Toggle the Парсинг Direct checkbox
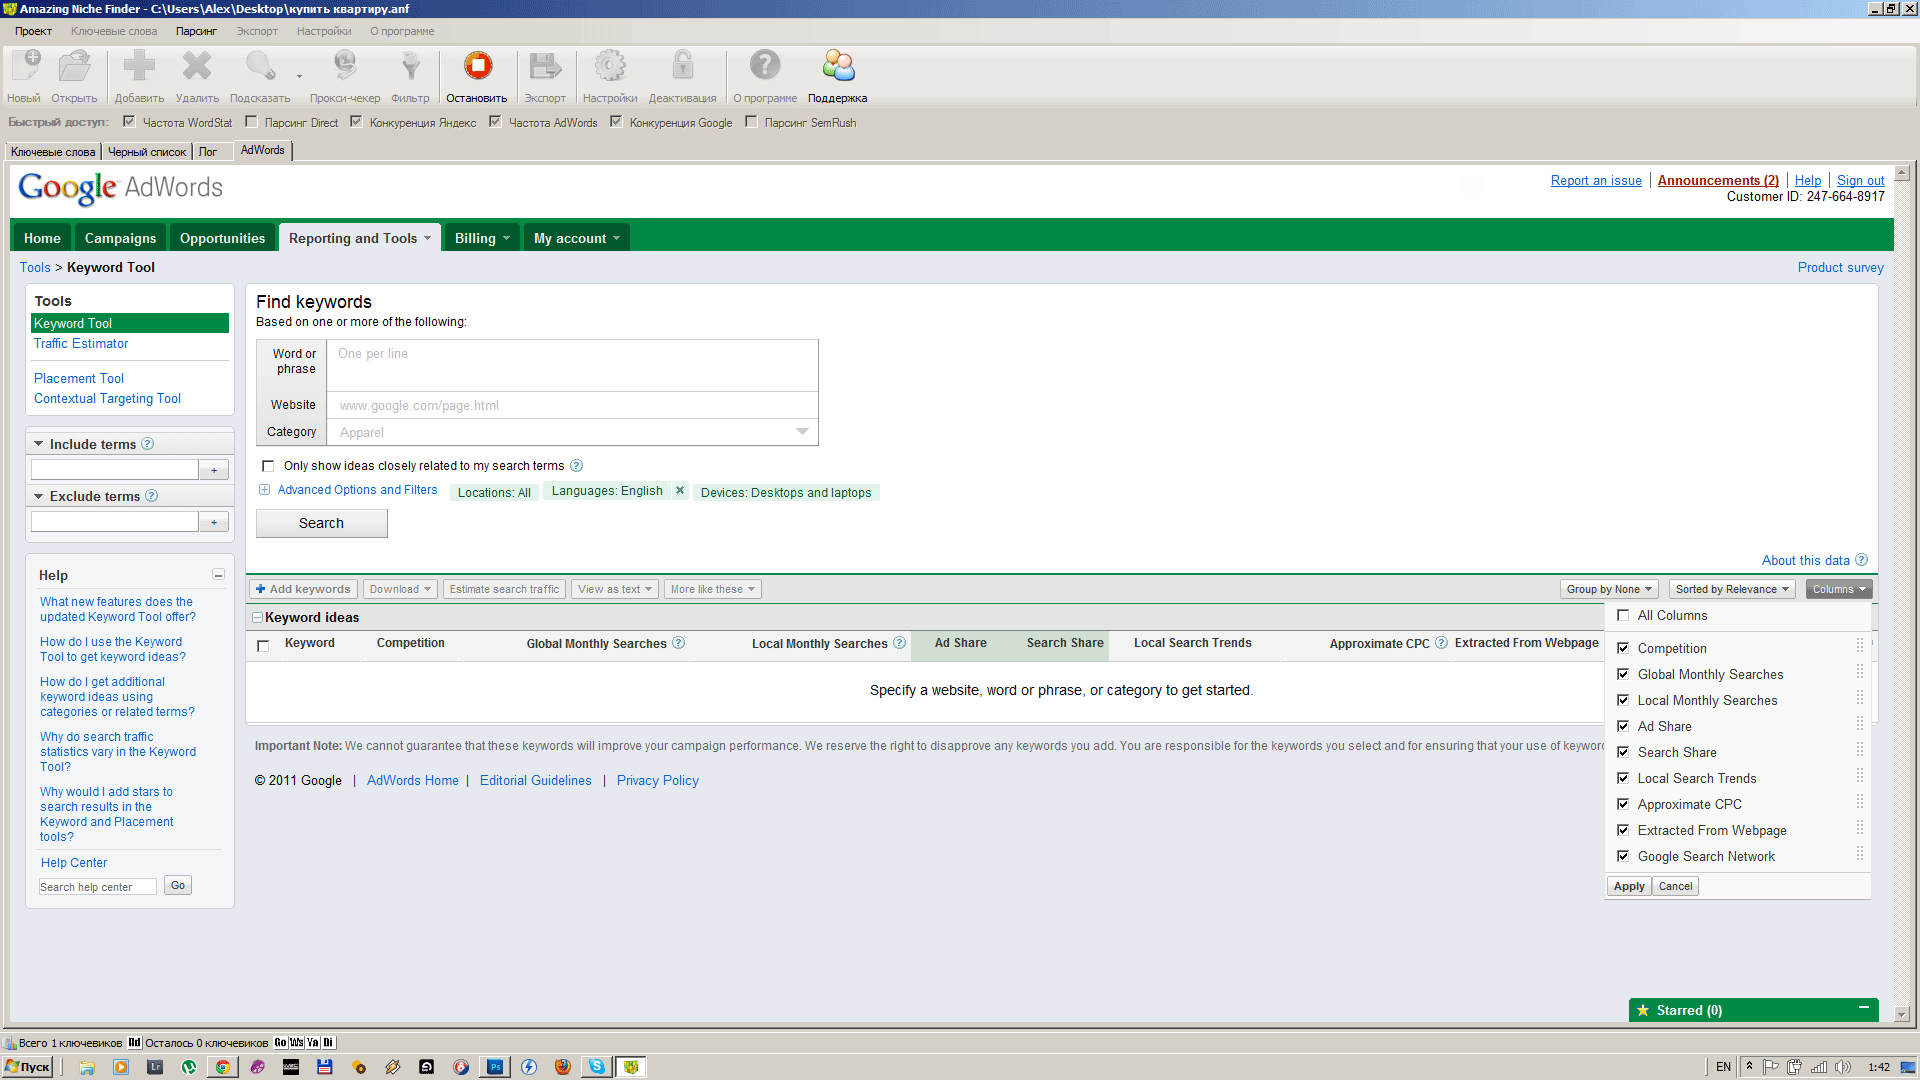 pyautogui.click(x=252, y=122)
